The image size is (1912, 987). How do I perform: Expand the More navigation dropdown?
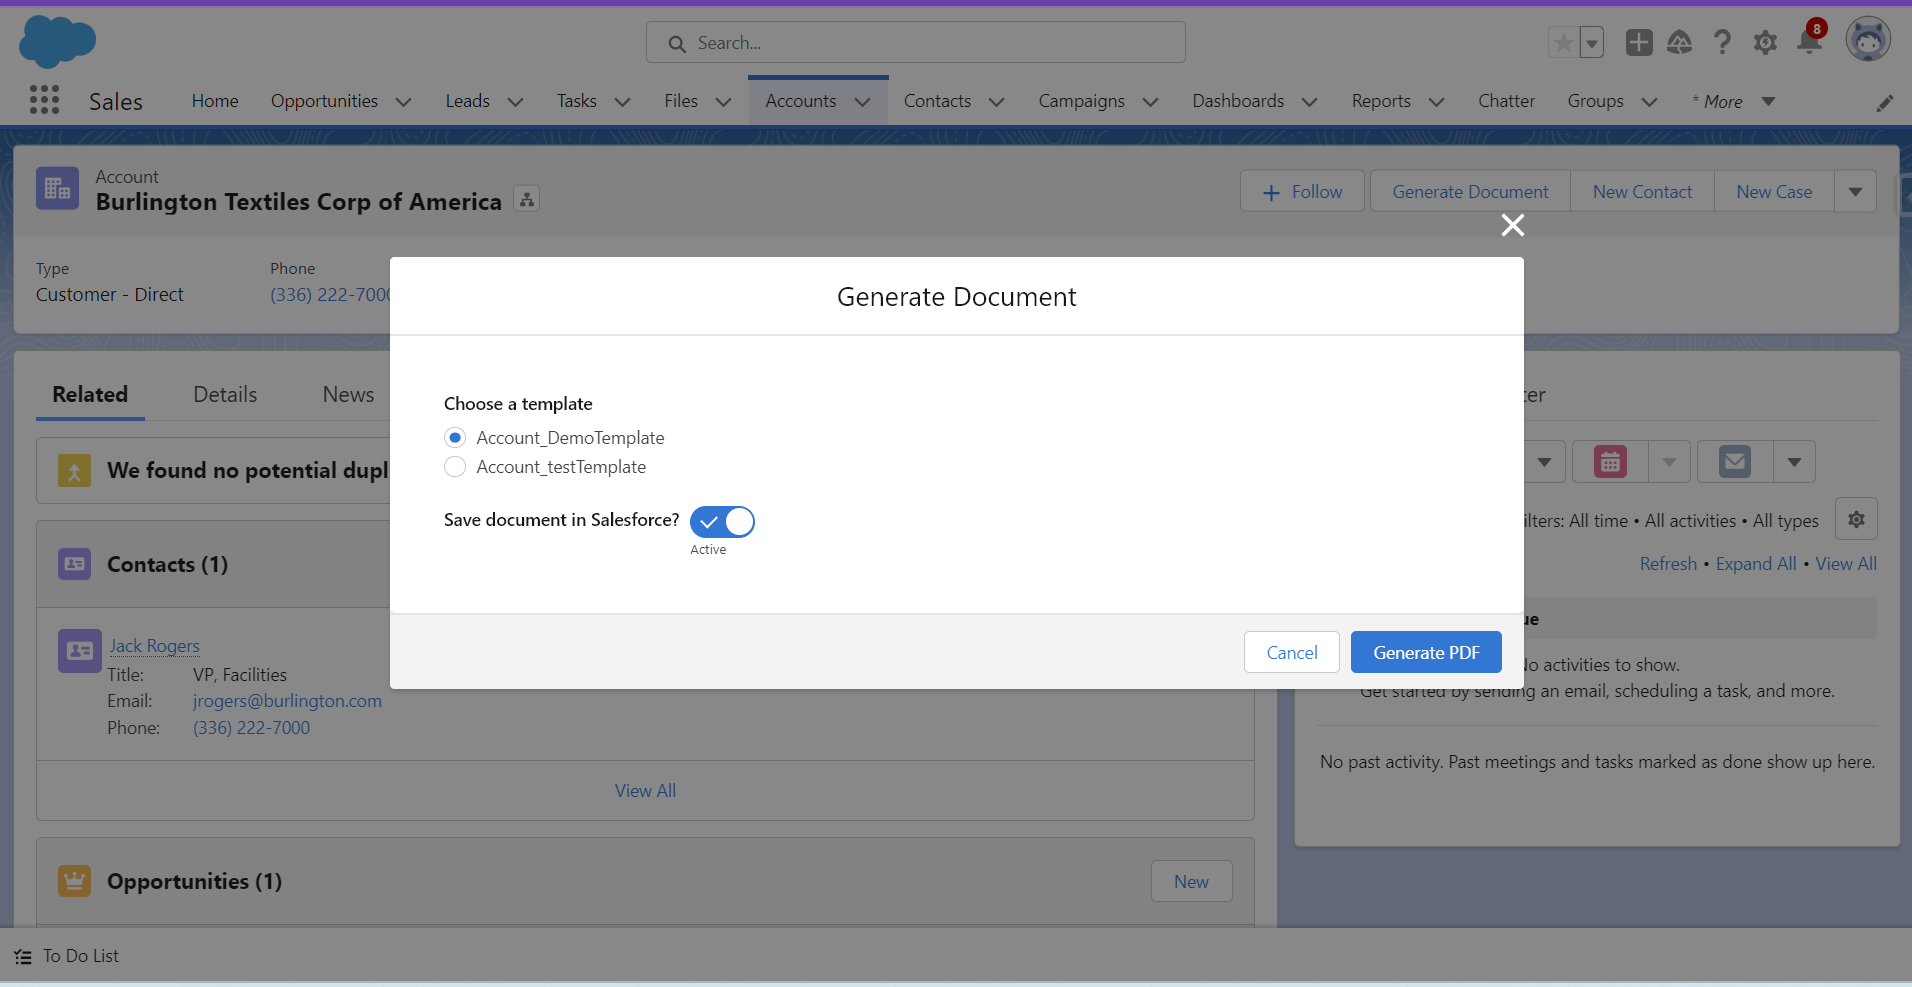(x=1767, y=101)
